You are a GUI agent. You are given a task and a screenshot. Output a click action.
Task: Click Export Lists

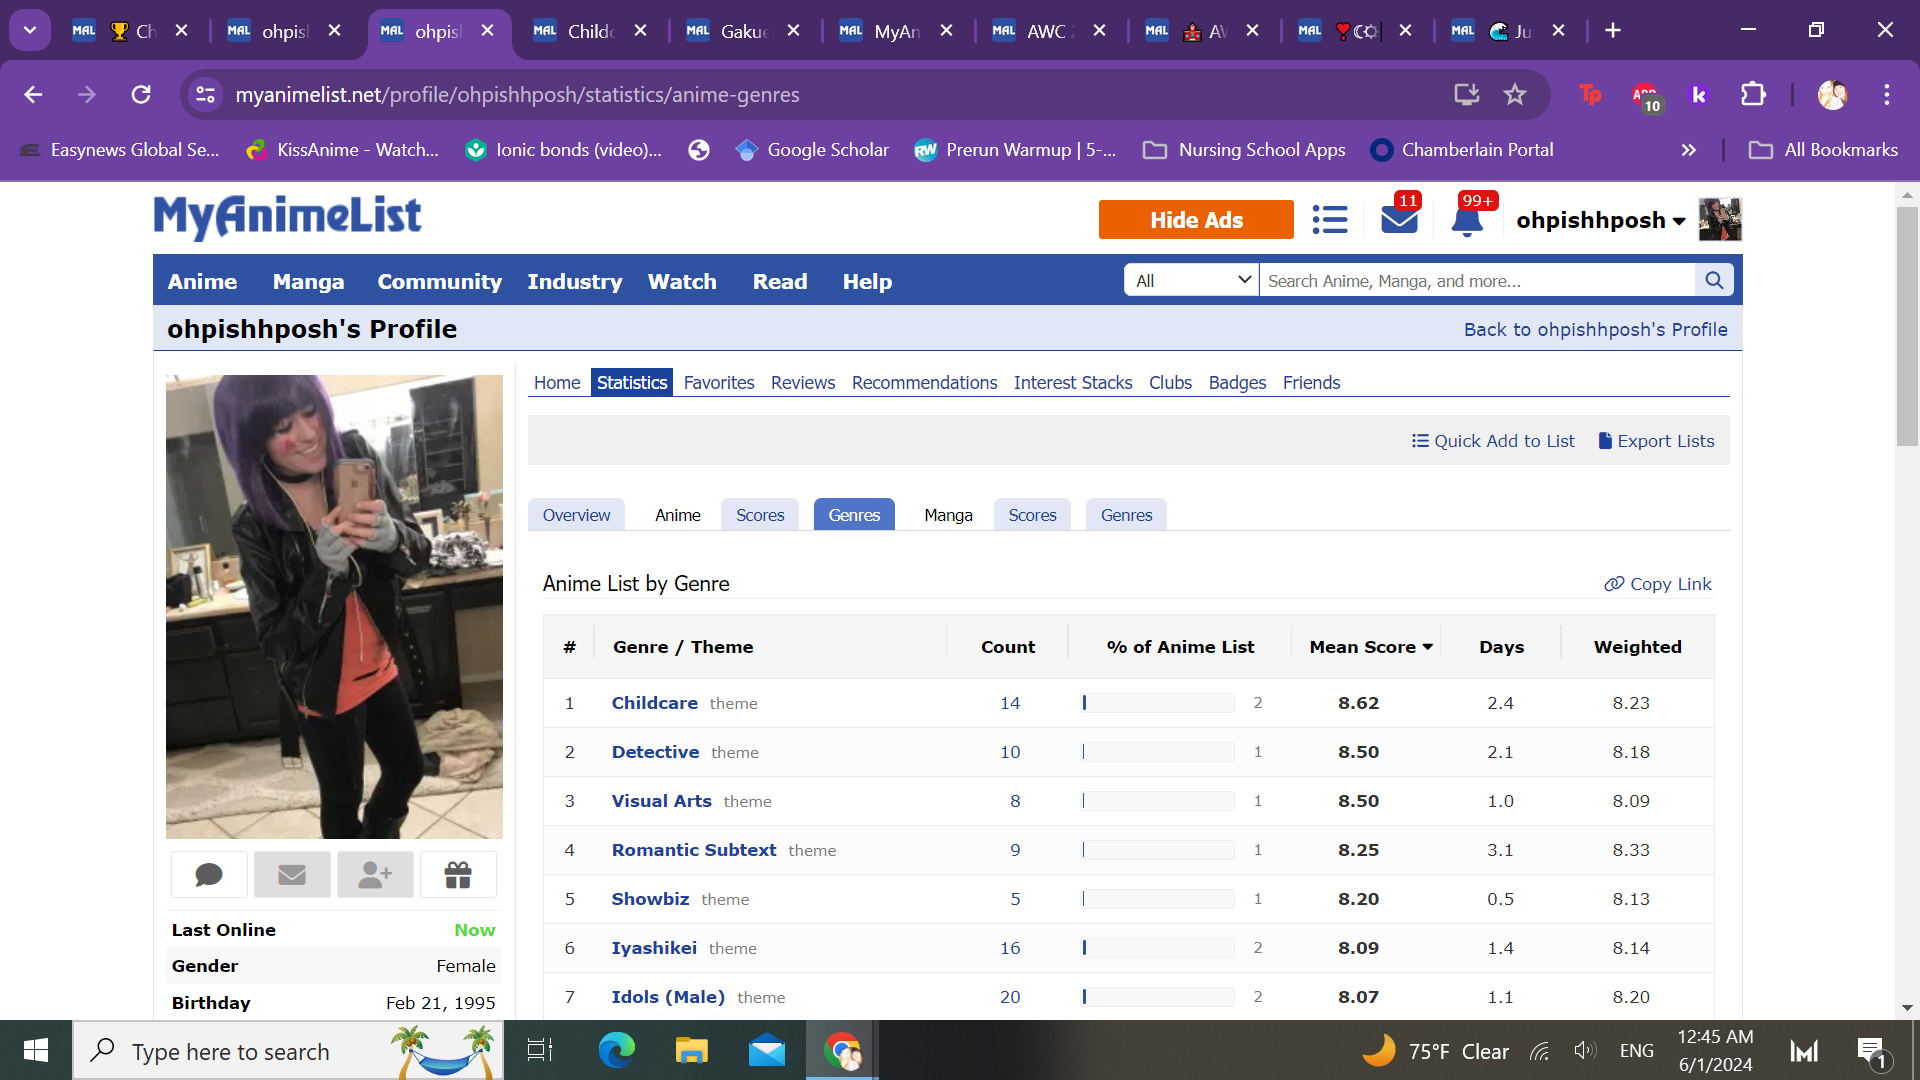point(1656,441)
